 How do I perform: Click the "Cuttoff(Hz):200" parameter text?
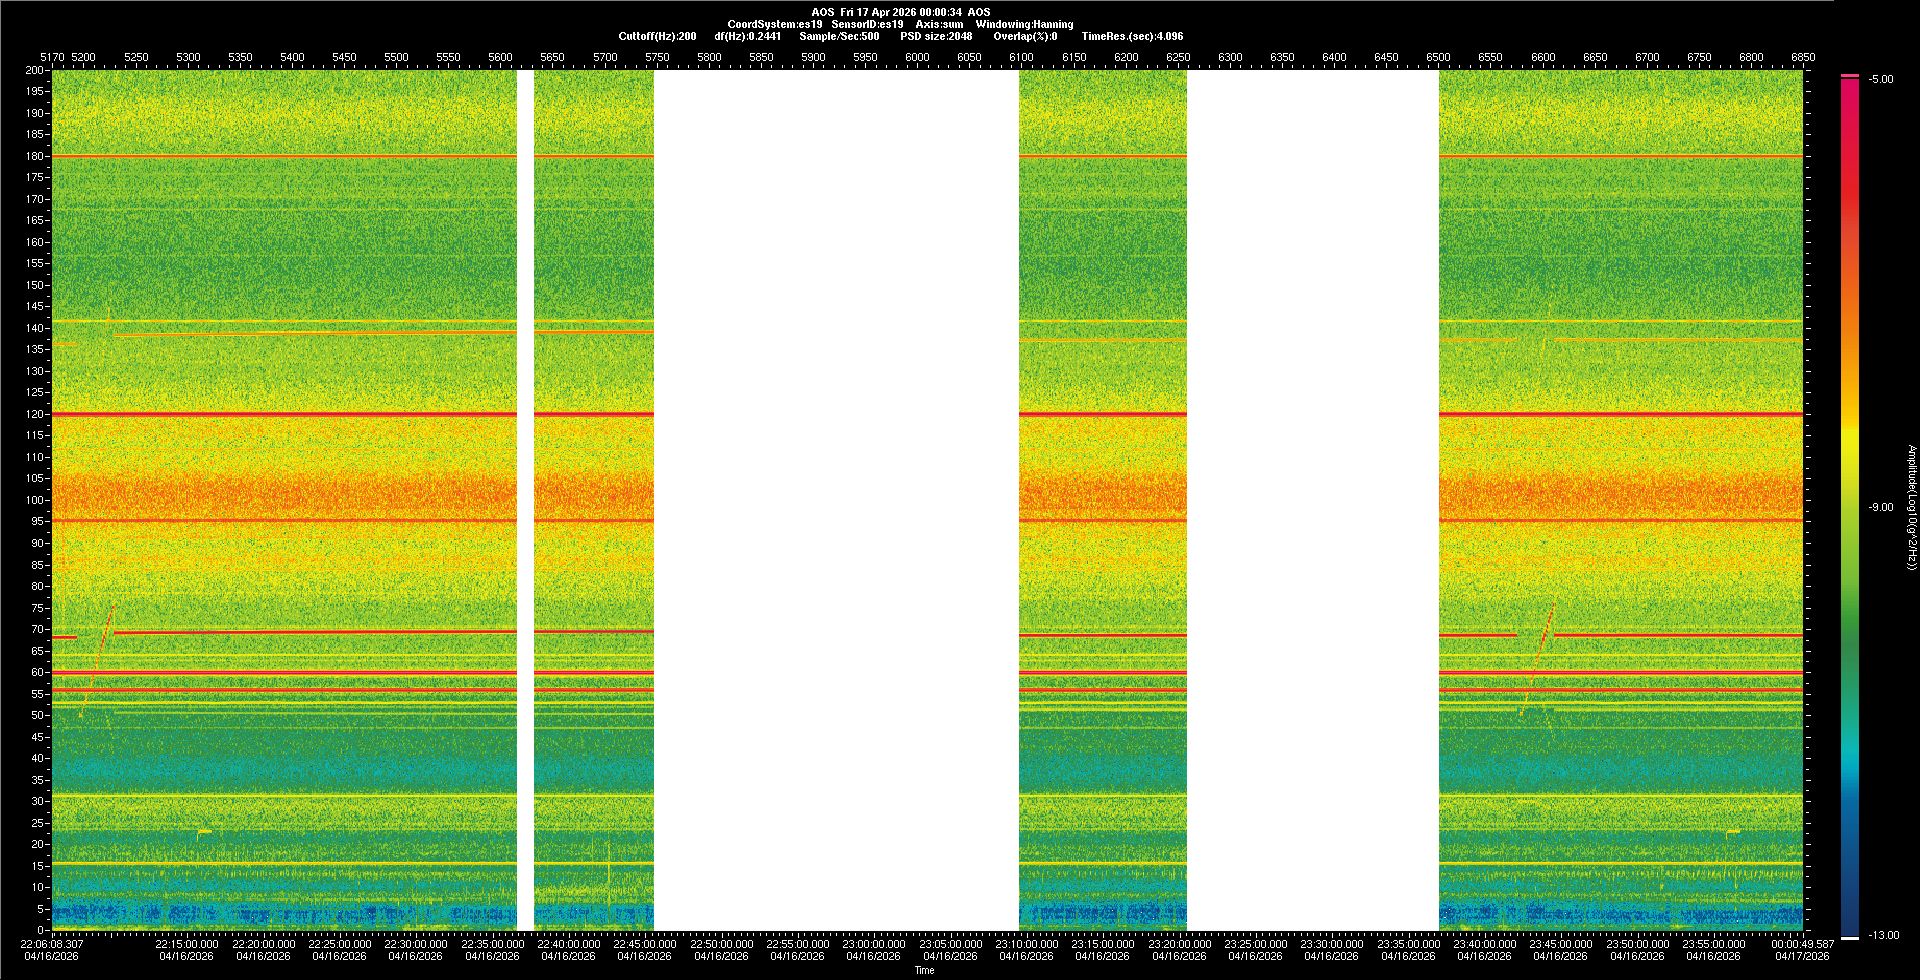[x=658, y=36]
